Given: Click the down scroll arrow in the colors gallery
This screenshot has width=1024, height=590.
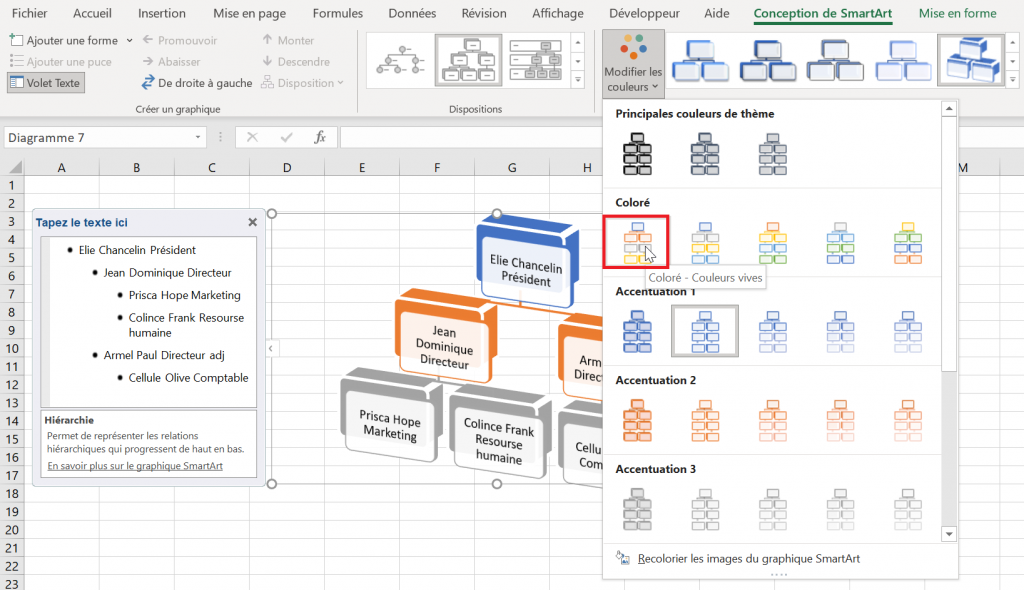Looking at the screenshot, I should pos(948,533).
